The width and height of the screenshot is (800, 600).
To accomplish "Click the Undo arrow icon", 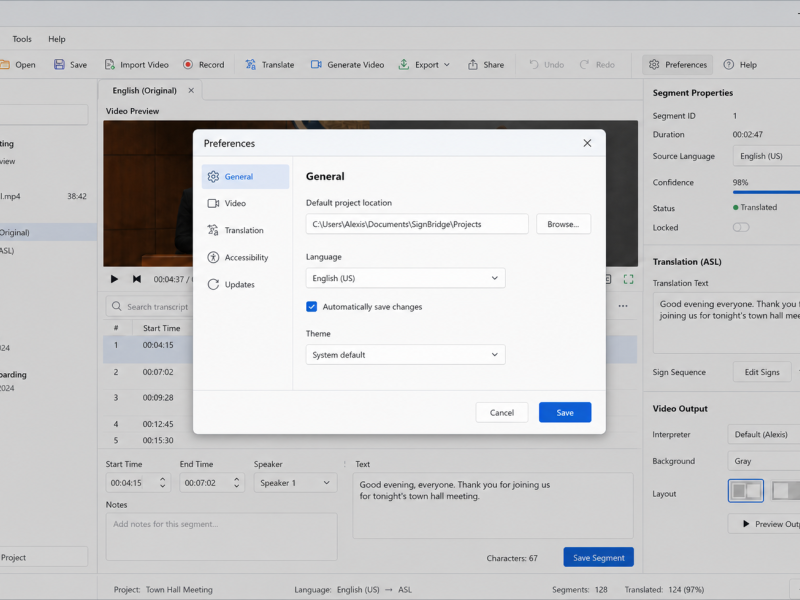I will 534,65.
